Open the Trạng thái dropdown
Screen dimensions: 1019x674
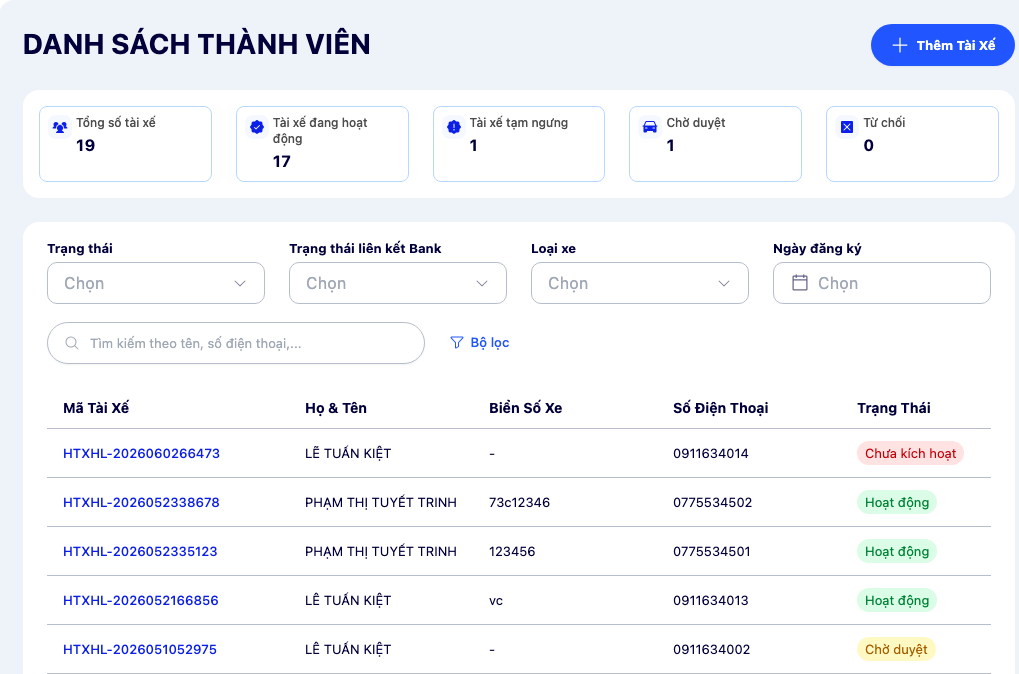(156, 283)
